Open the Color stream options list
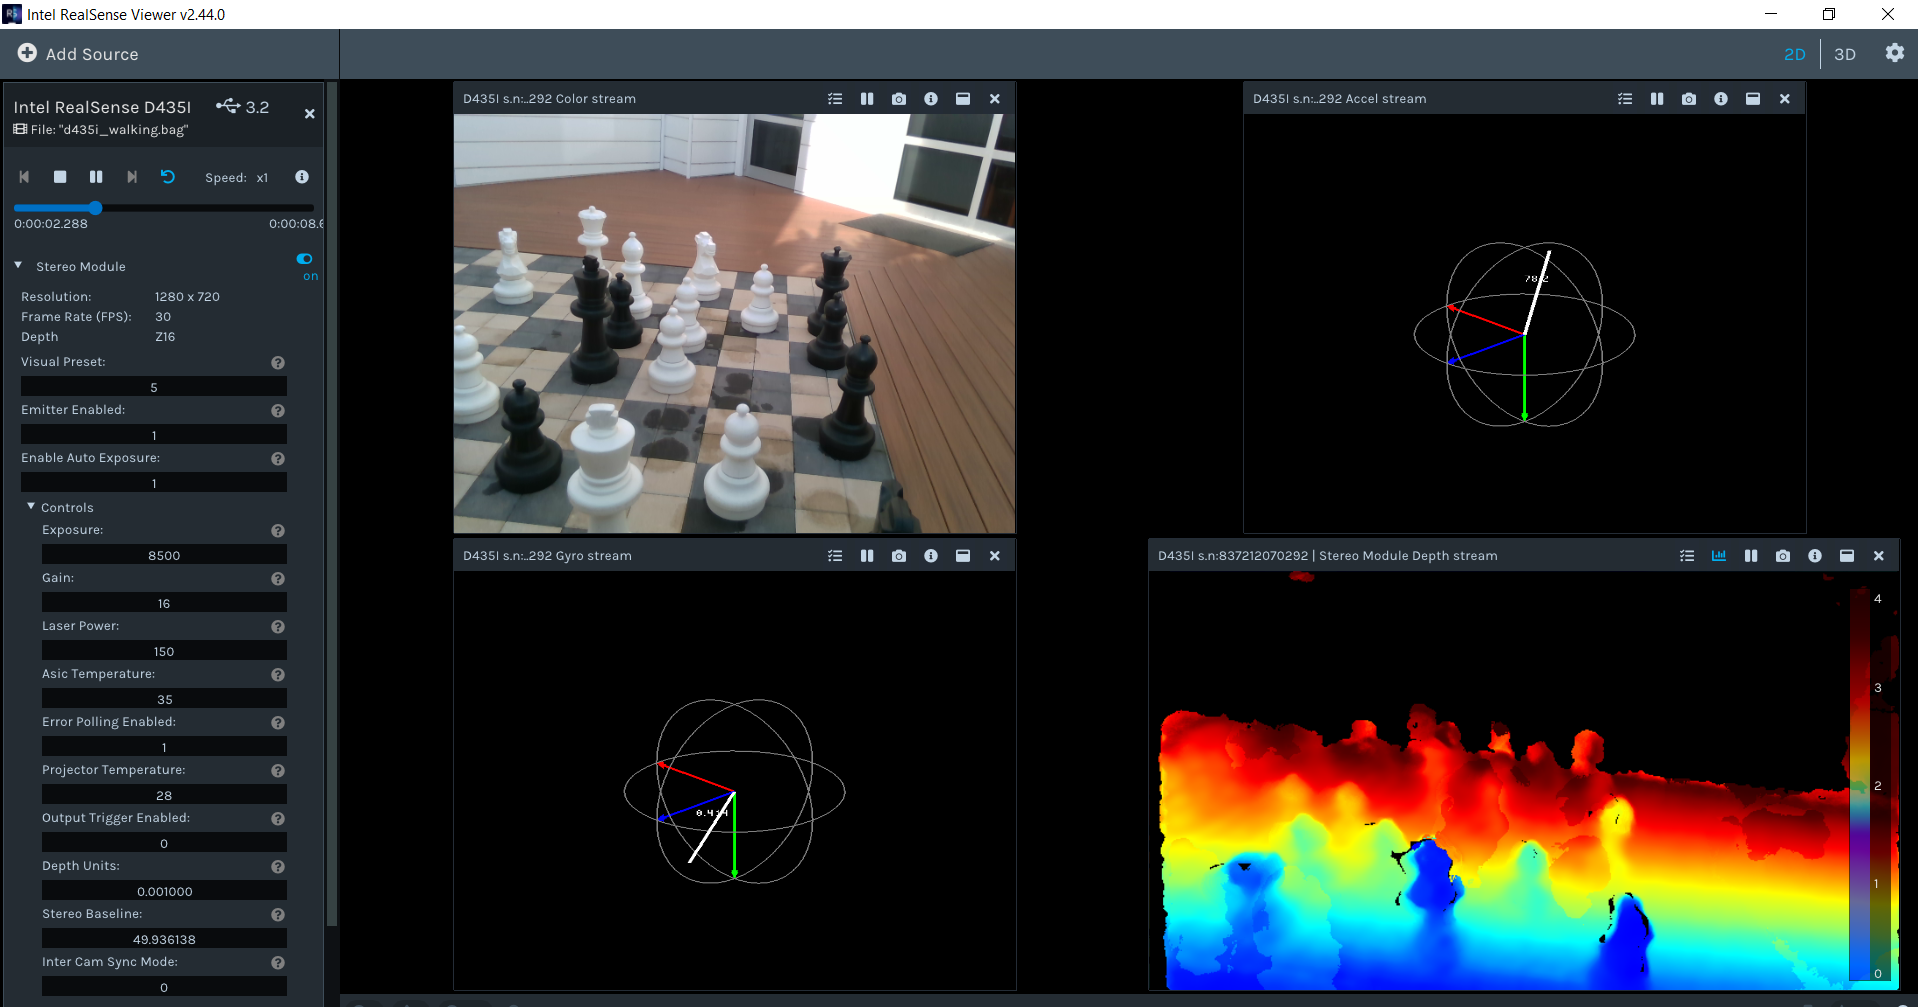This screenshot has width=1918, height=1007. pos(835,98)
